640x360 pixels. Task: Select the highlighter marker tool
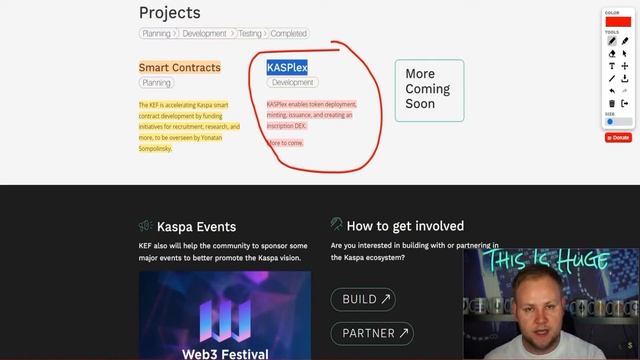tap(625, 41)
